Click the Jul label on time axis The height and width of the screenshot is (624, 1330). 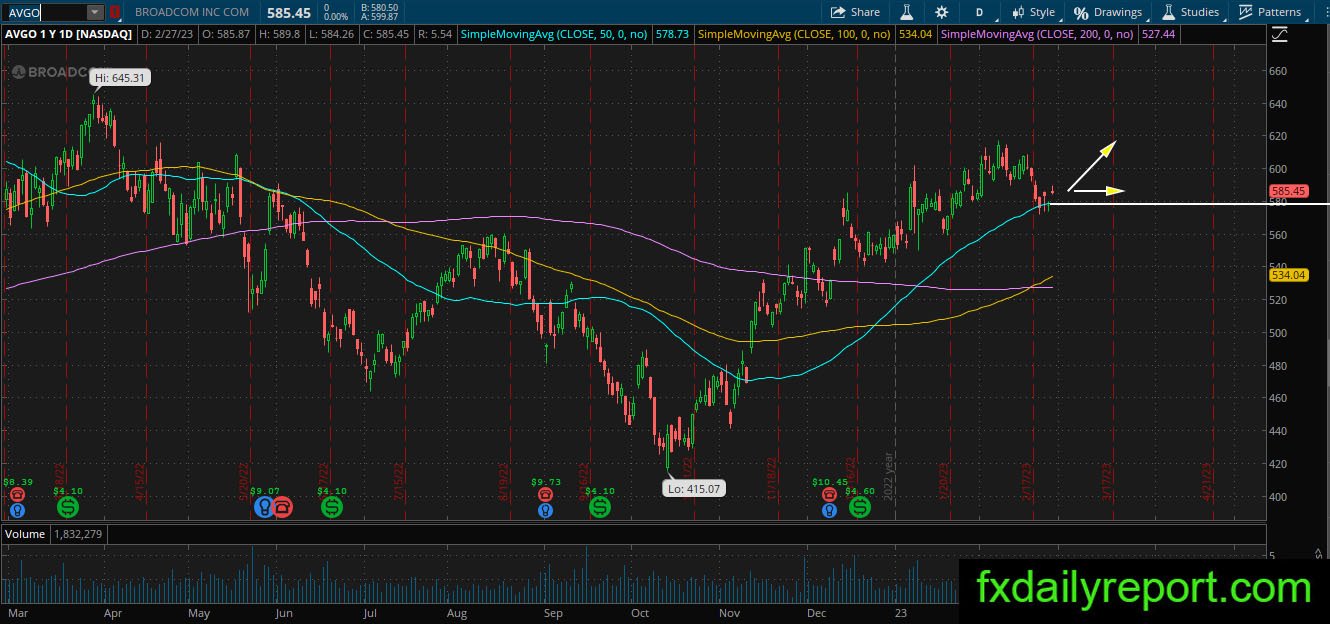coord(370,613)
